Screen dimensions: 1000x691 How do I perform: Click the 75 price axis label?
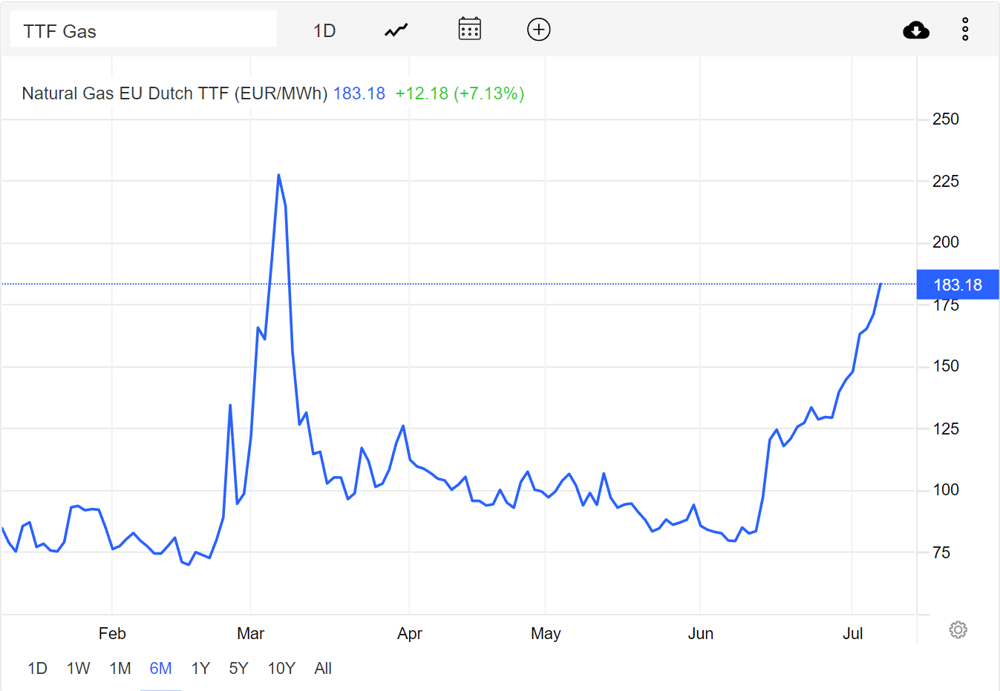[941, 553]
